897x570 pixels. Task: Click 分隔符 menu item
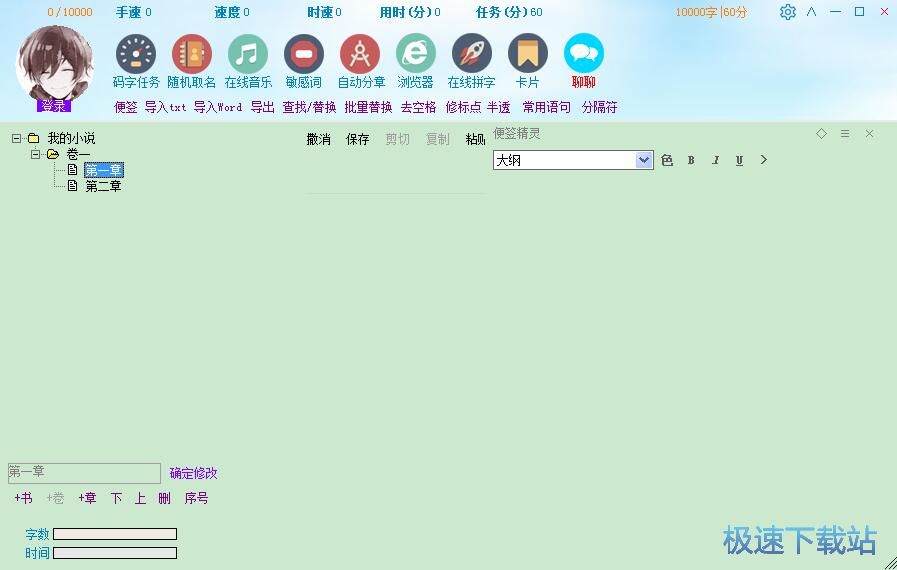(x=600, y=107)
